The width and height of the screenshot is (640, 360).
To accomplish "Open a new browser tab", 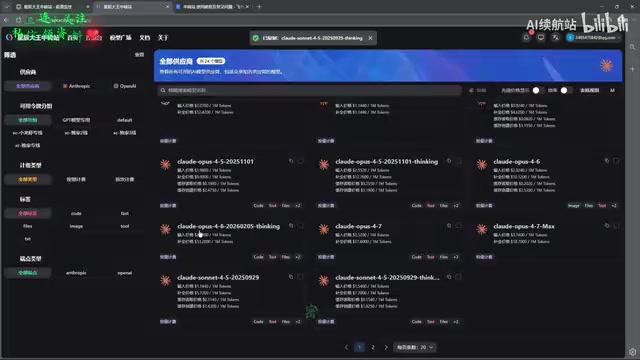I will pyautogui.click(x=259, y=7).
